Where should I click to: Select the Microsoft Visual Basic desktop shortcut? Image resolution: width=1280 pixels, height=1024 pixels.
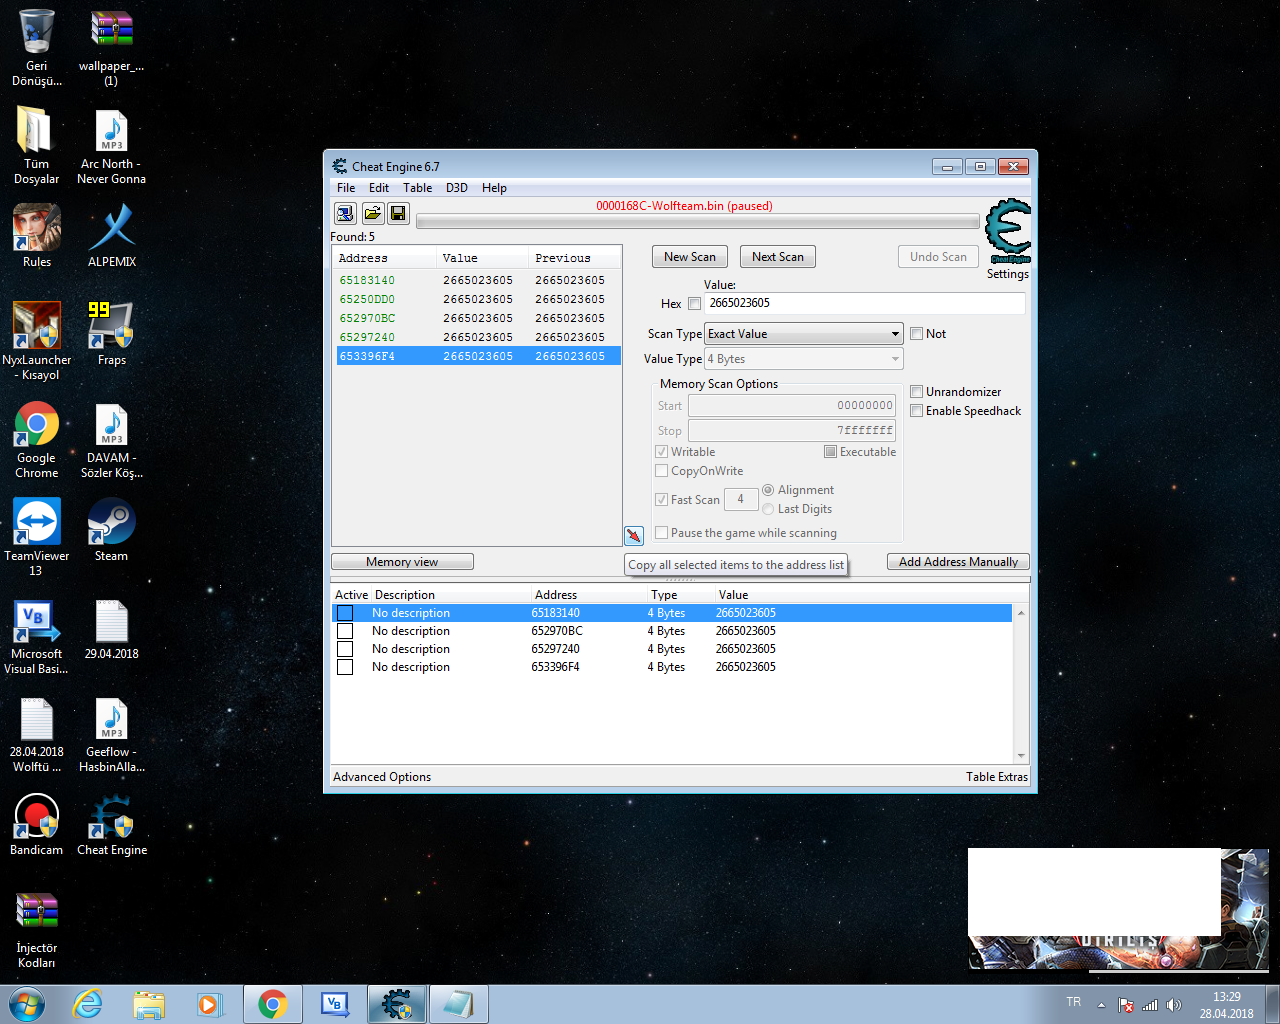(37, 636)
